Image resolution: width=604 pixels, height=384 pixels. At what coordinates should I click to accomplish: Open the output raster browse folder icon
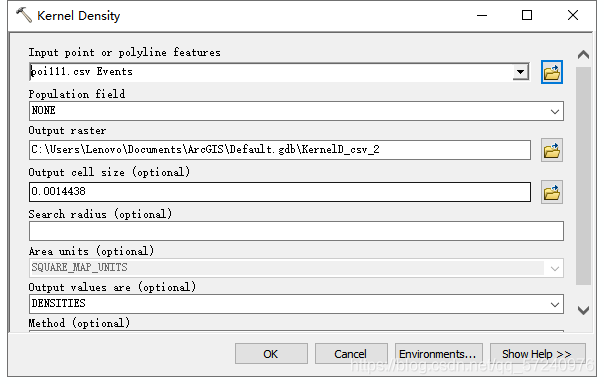pos(552,150)
